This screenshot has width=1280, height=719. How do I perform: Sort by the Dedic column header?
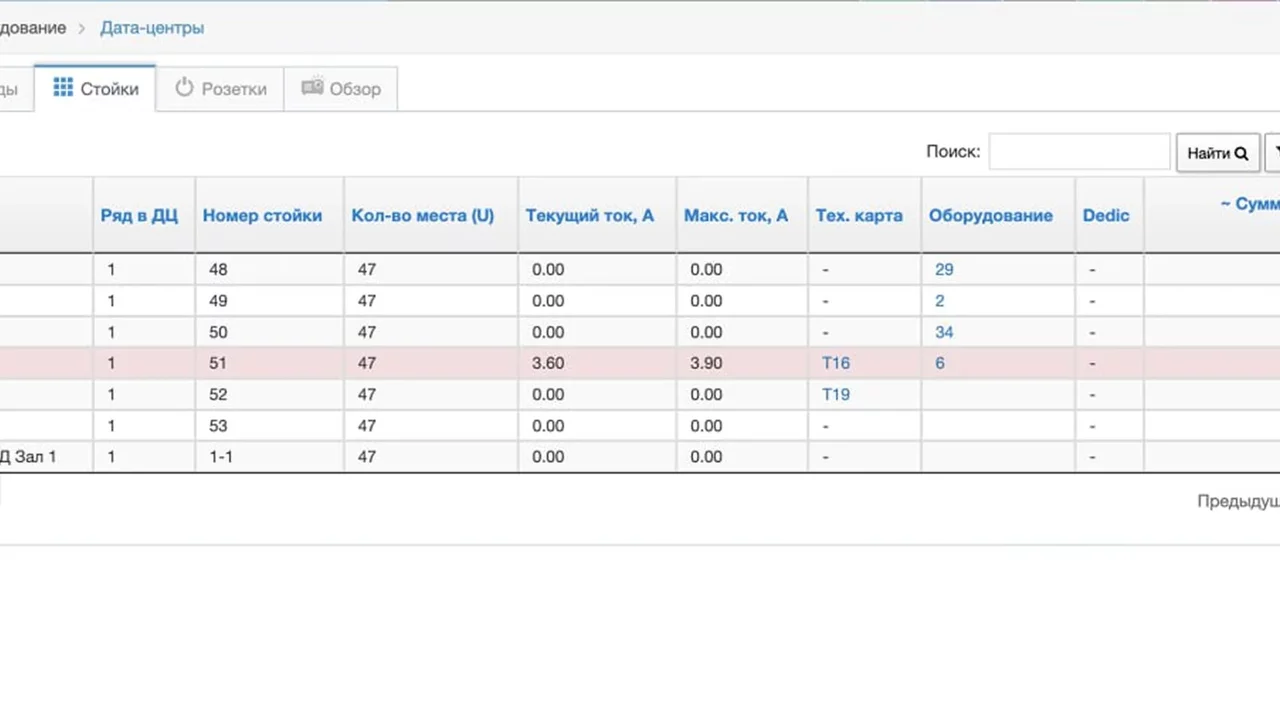tap(1105, 215)
